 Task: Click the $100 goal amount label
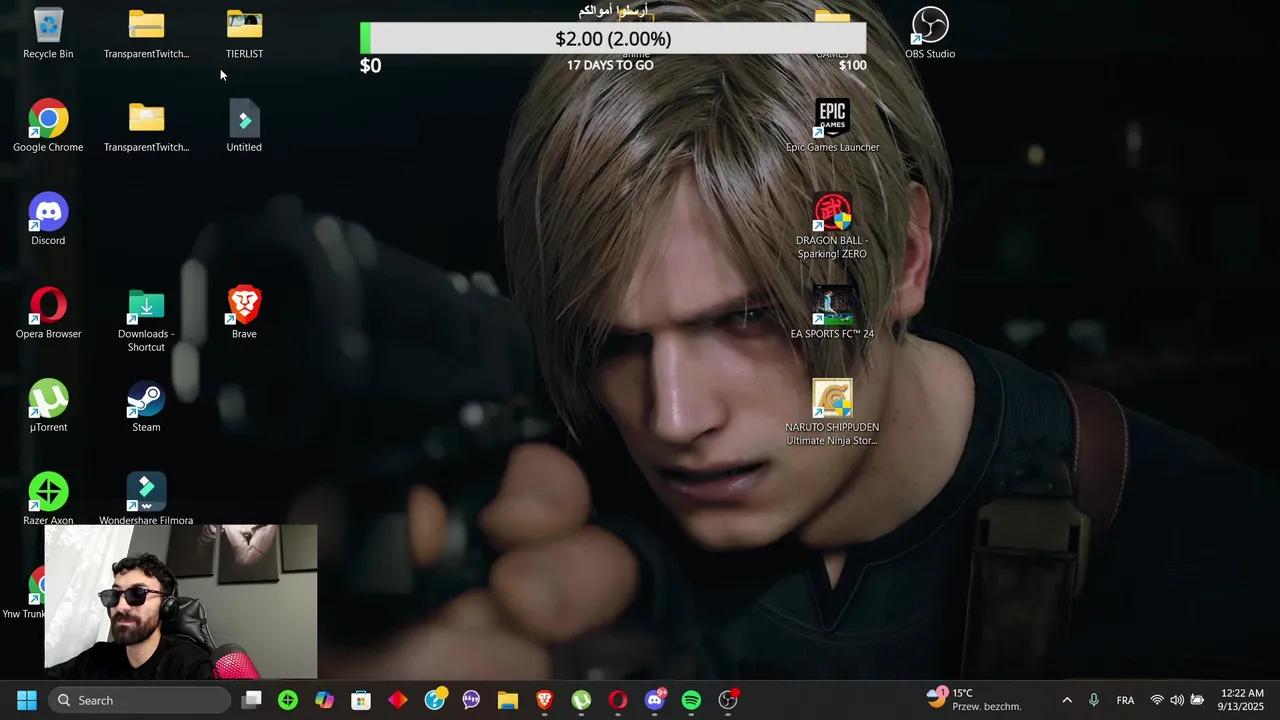852,65
